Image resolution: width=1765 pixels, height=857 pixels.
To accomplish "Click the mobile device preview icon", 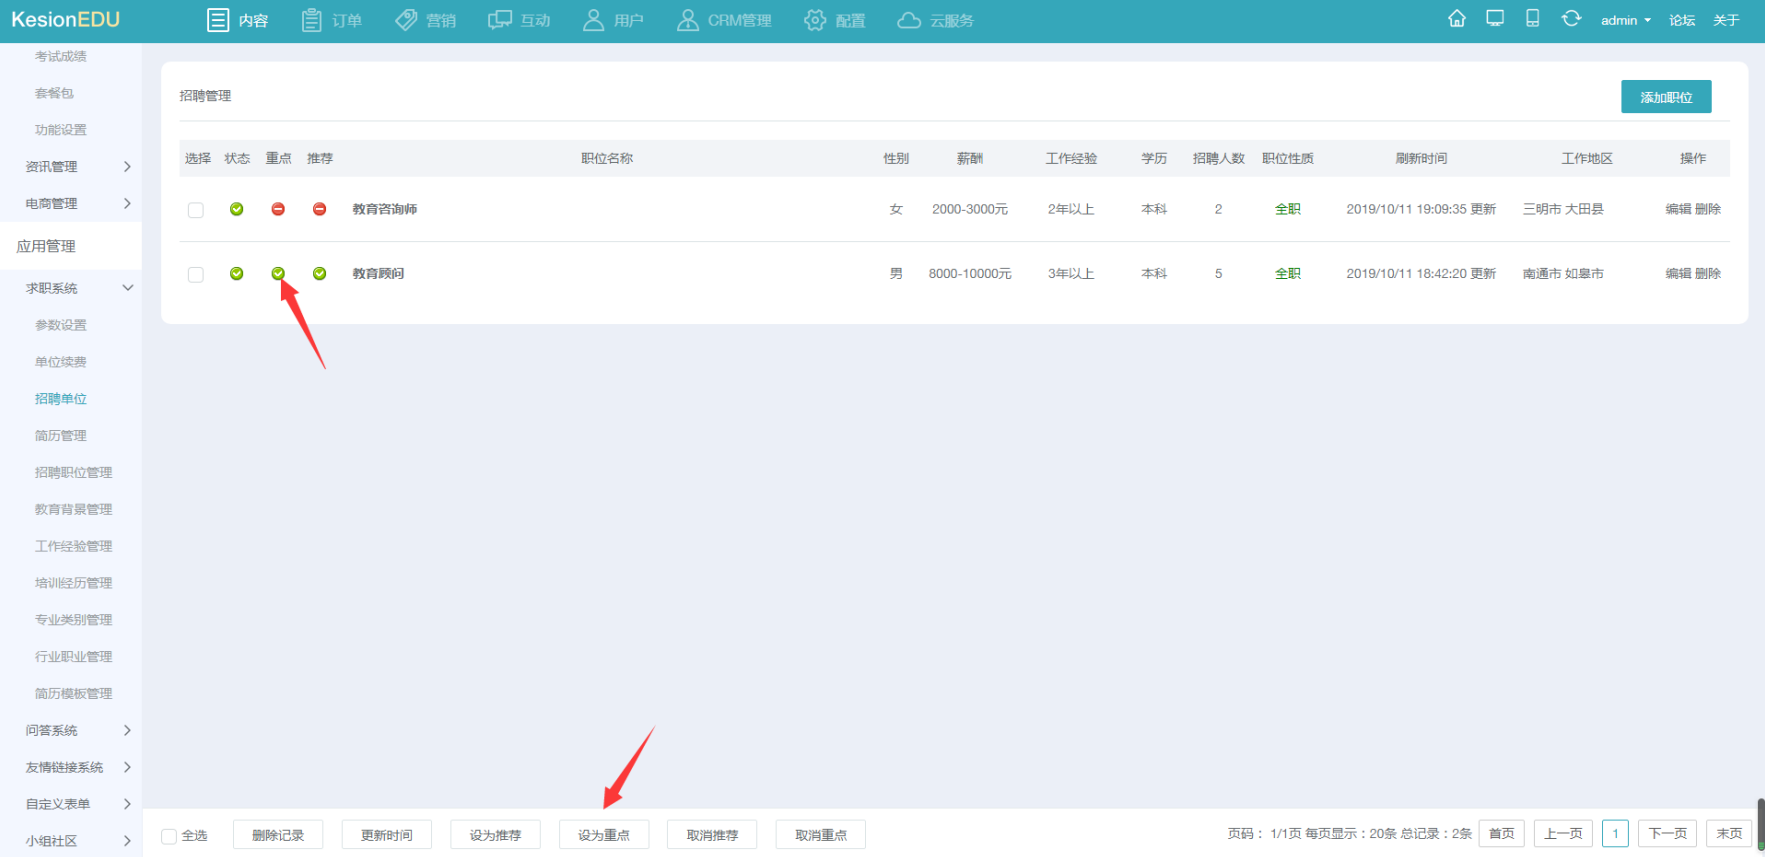I will [1532, 19].
